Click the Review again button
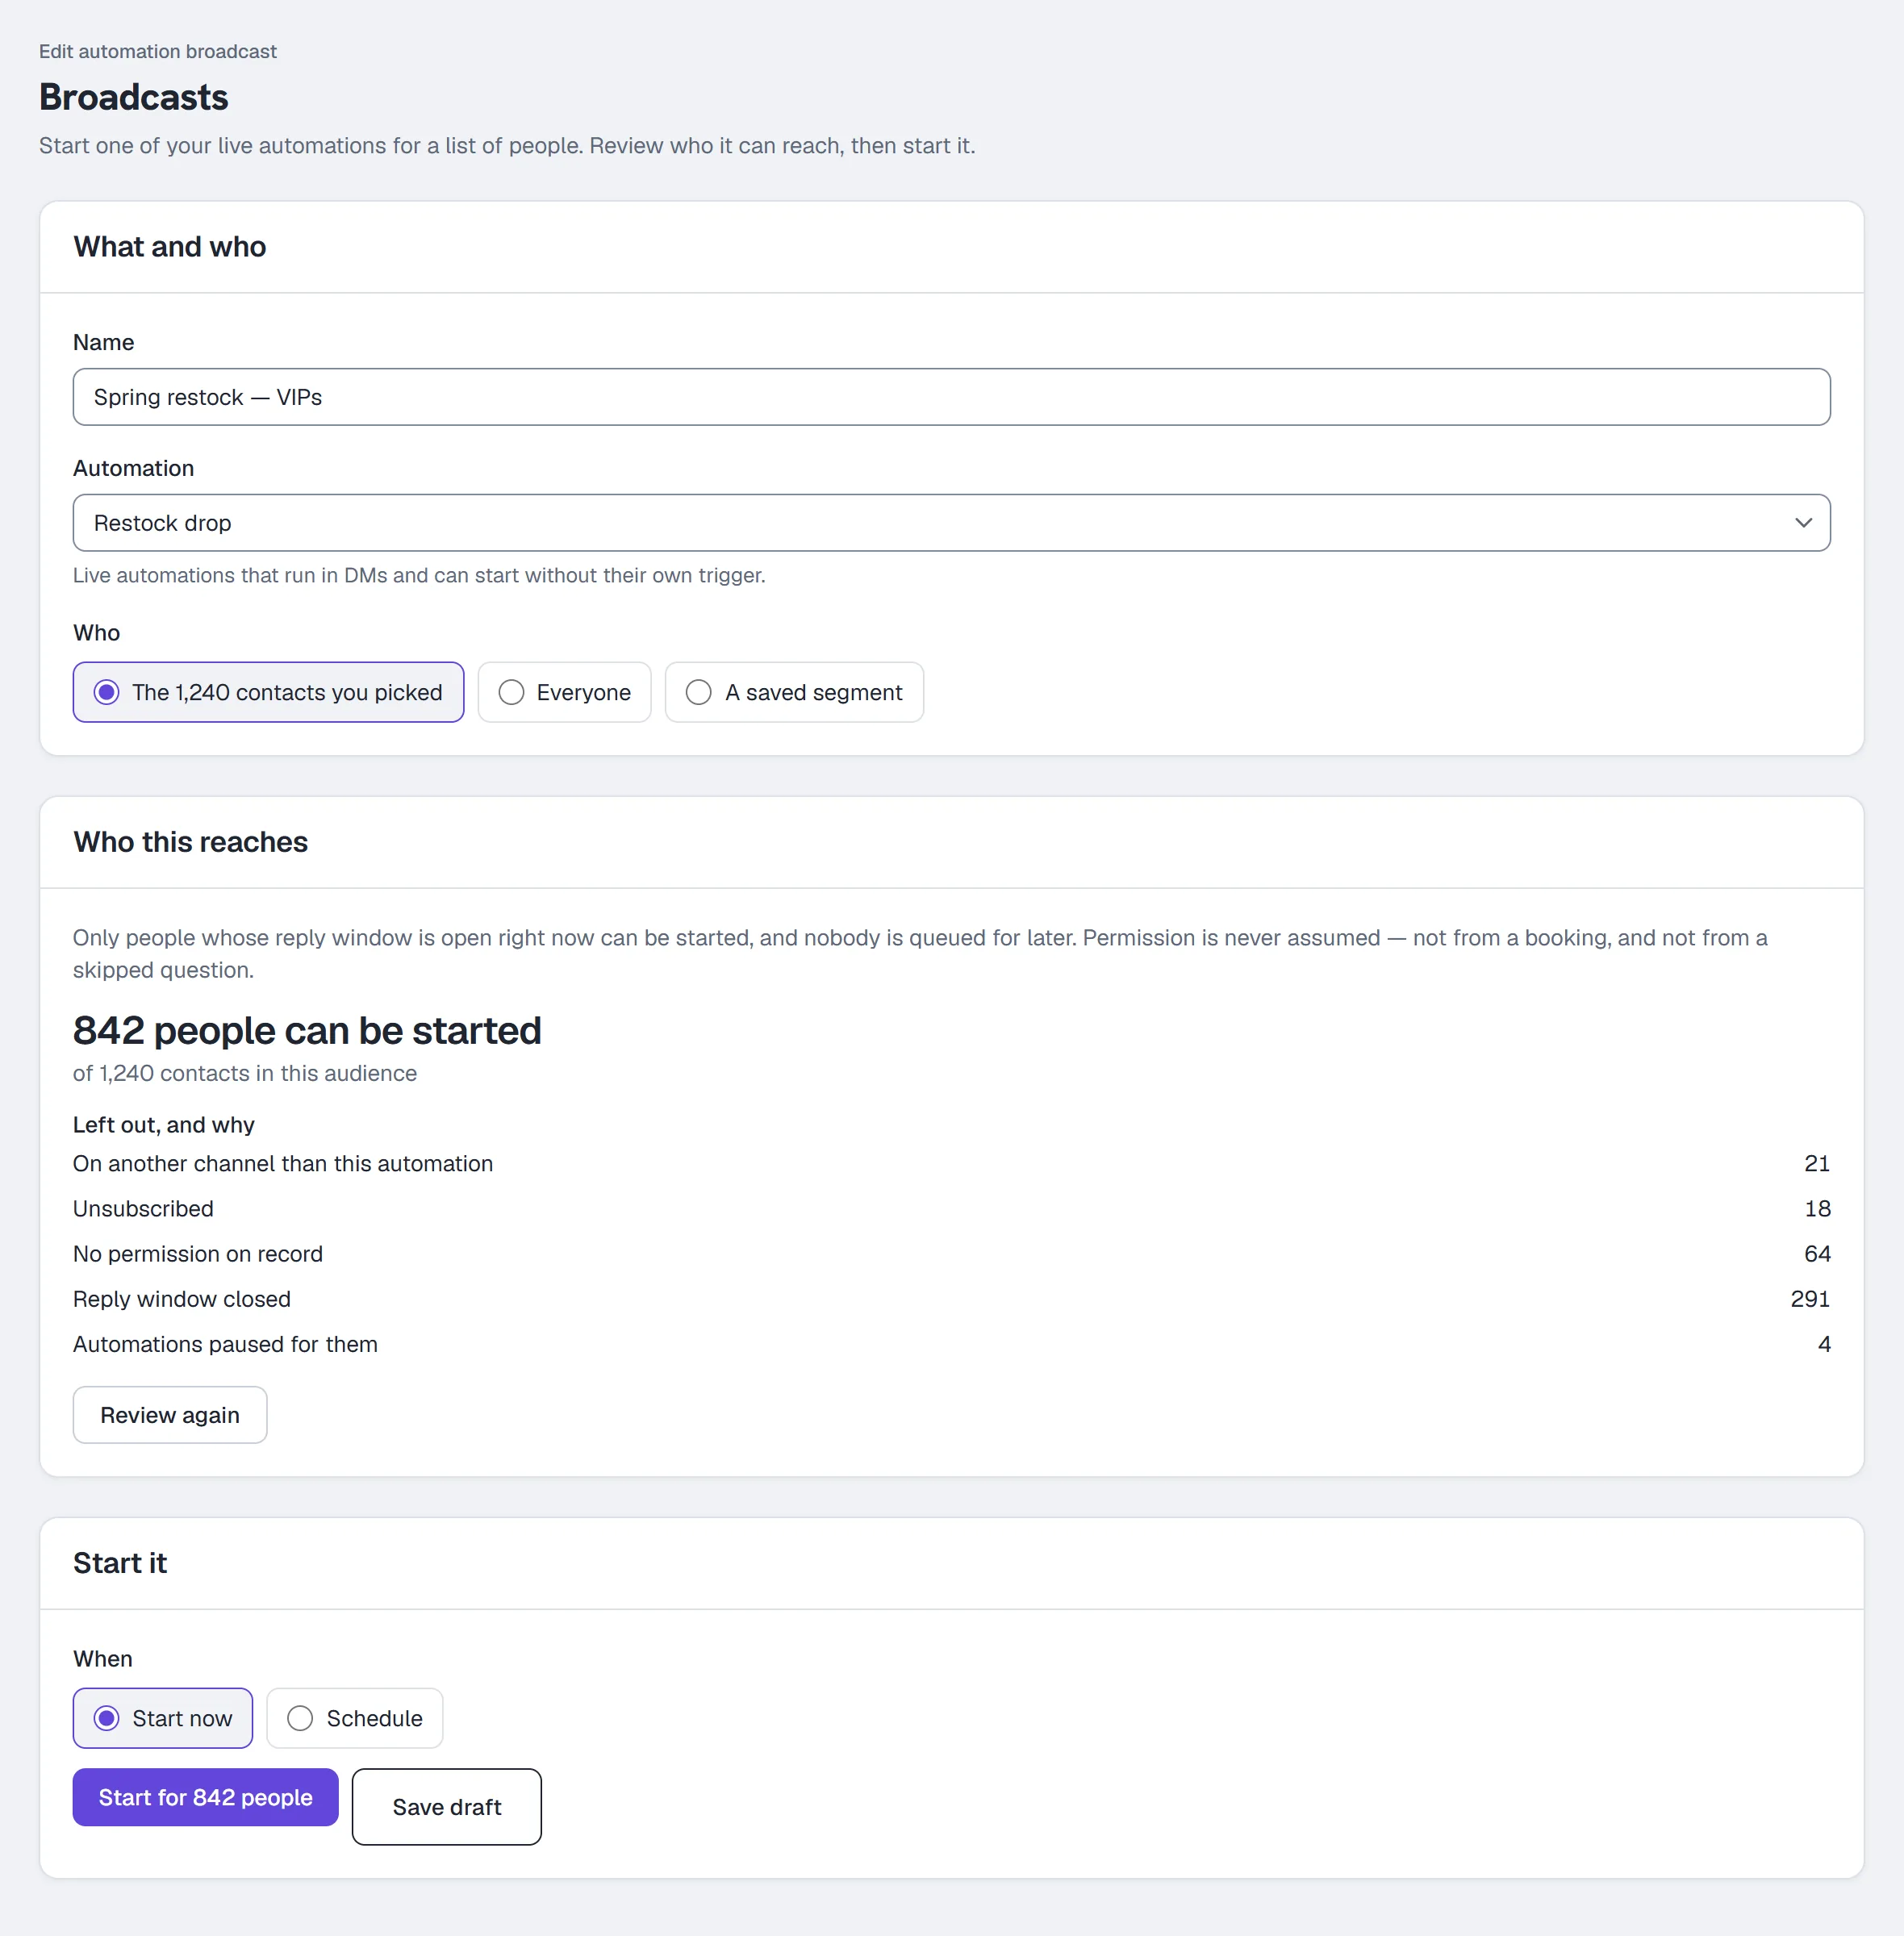The width and height of the screenshot is (1904, 1936). [170, 1415]
